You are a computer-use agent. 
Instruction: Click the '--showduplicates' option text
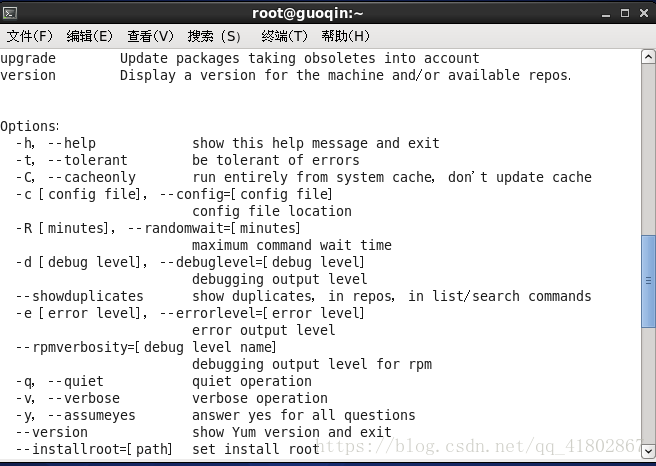[79, 296]
